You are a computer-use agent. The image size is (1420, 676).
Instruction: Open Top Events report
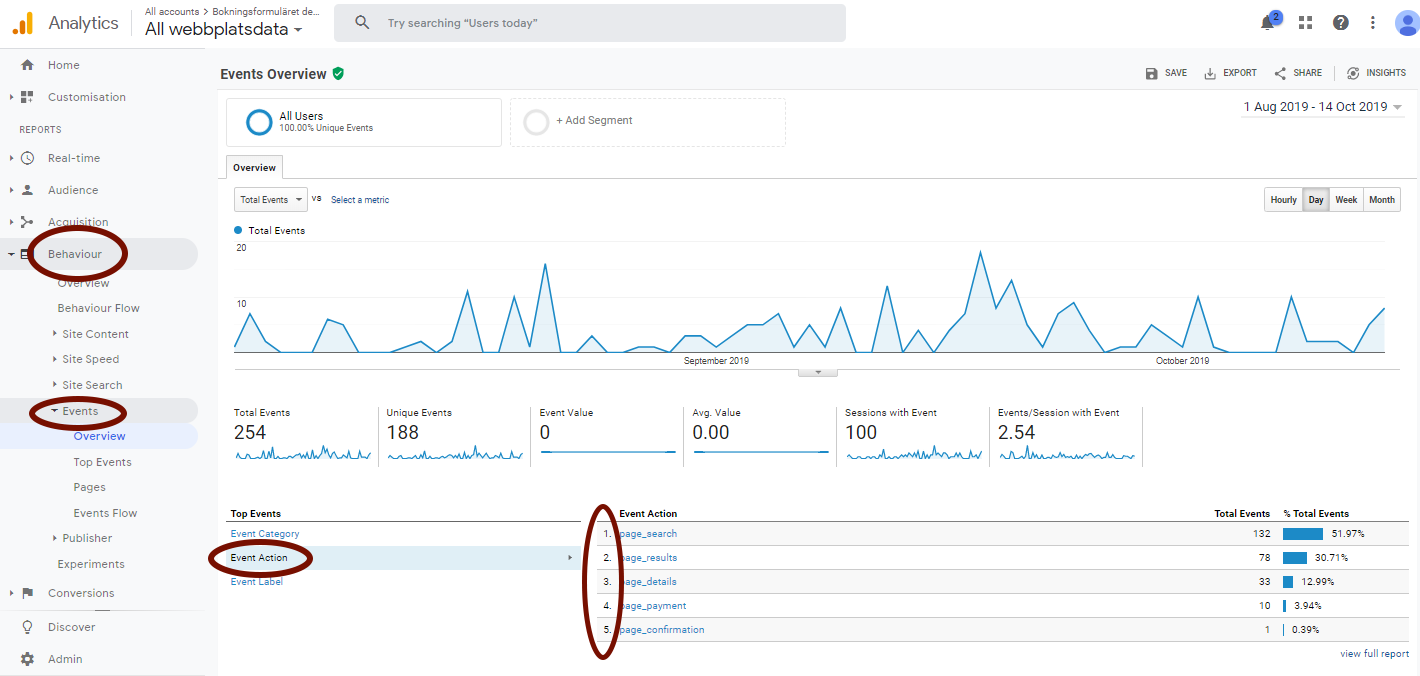[x=102, y=462]
